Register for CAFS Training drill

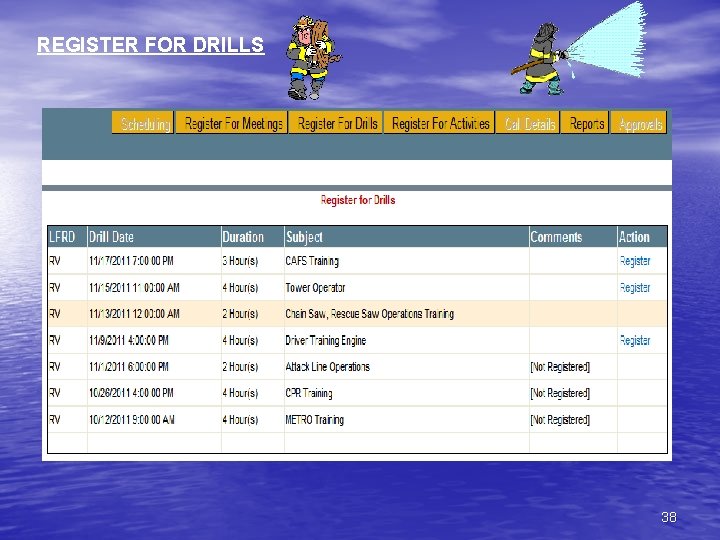[x=635, y=261]
